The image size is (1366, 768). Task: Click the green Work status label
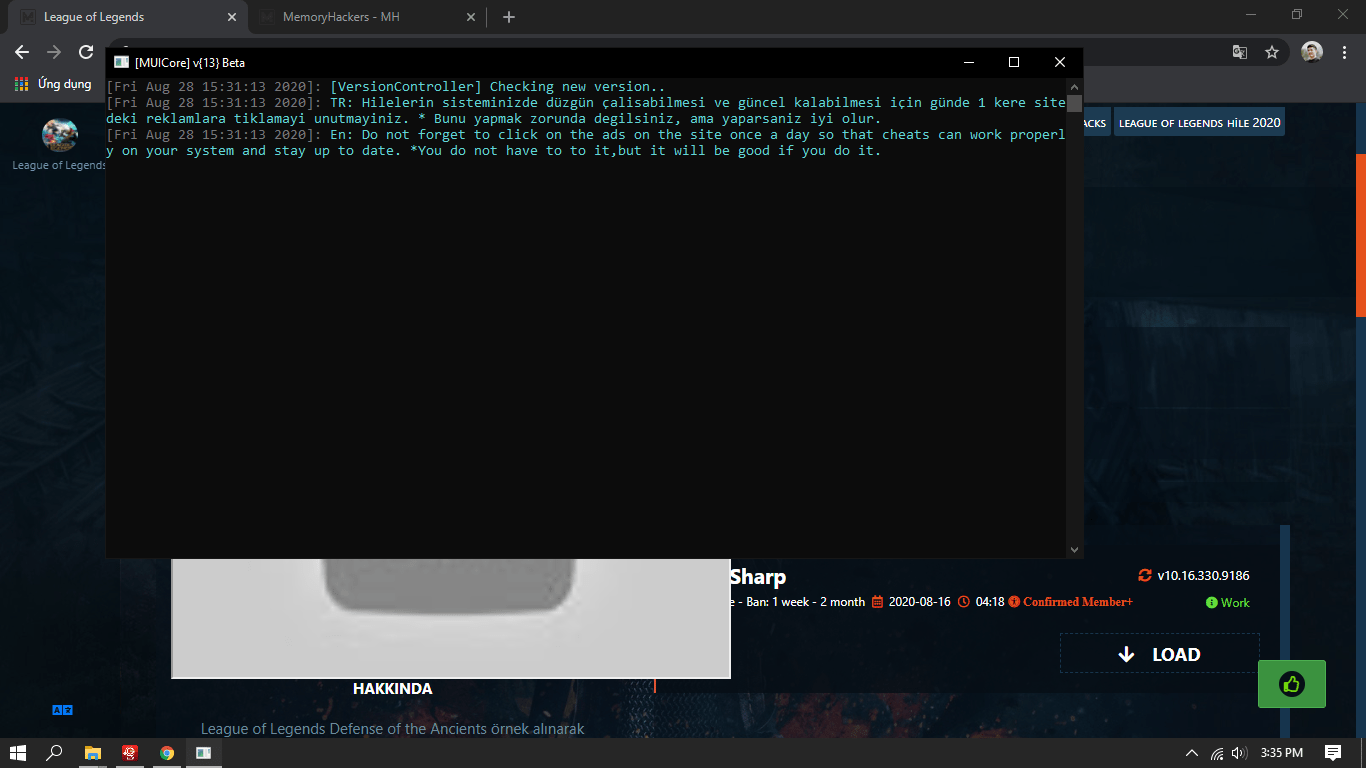[x=1228, y=602]
